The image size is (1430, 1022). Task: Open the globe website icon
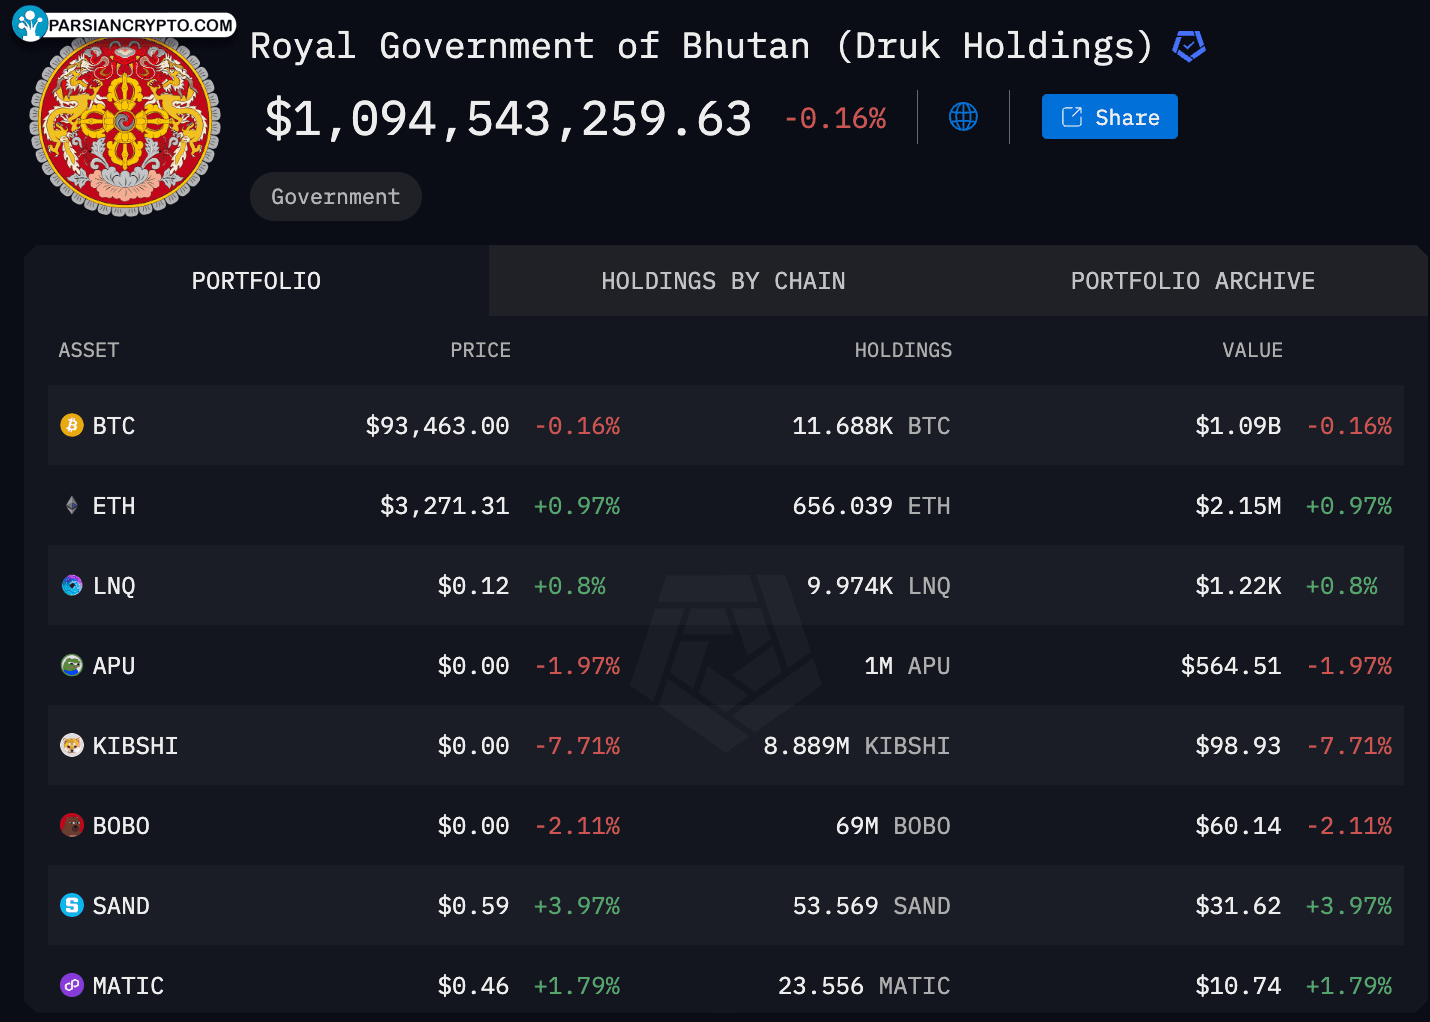[963, 117]
